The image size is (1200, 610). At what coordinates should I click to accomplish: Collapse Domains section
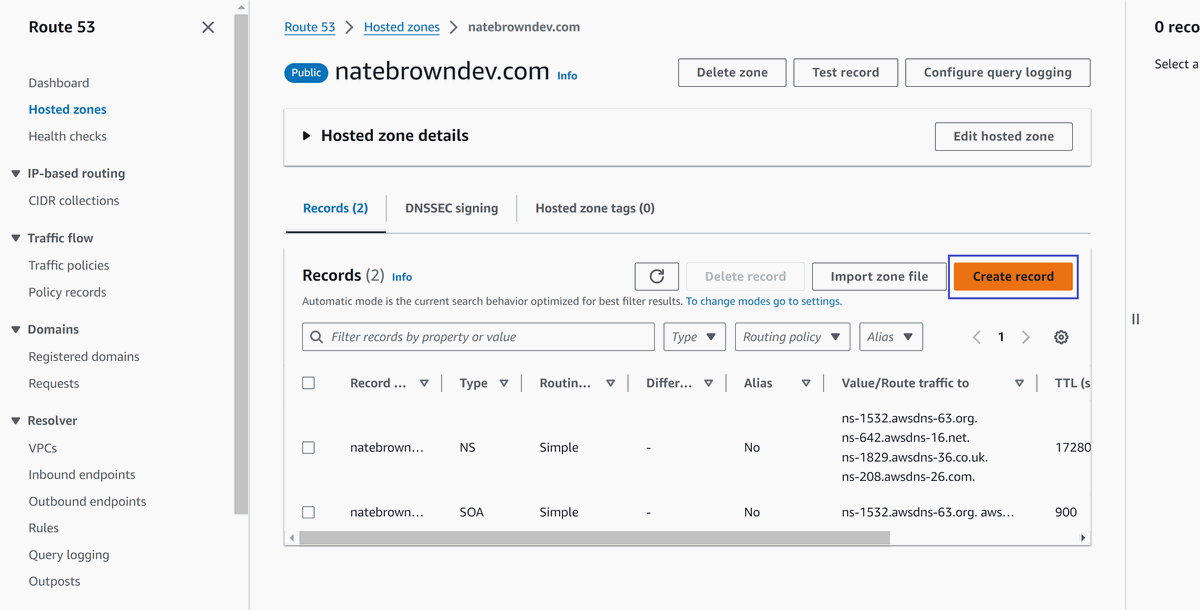tap(15, 329)
